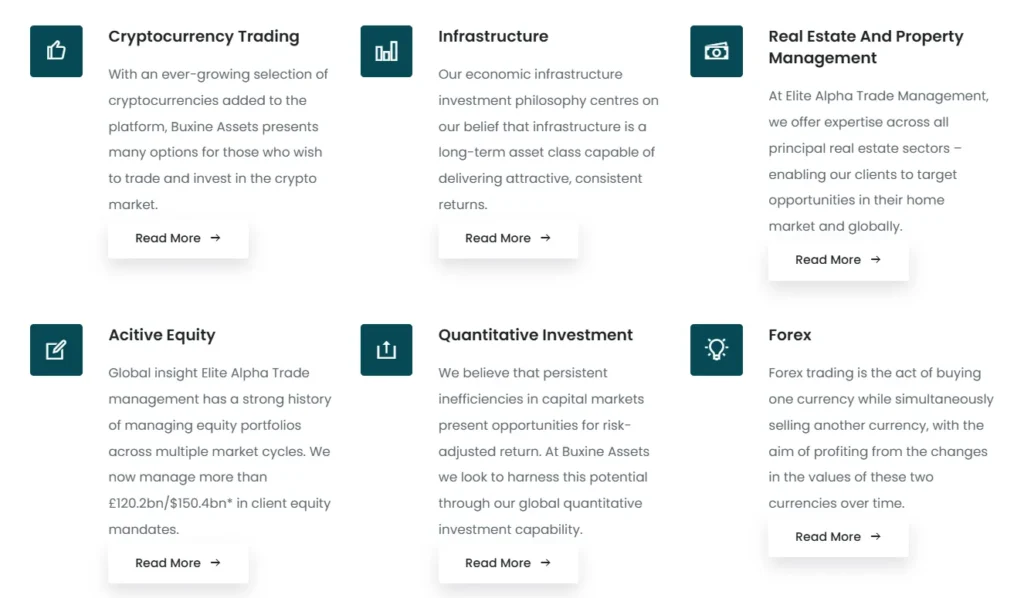Click the Forex heading
The width and height of the screenshot is (1024, 598).
[790, 336]
